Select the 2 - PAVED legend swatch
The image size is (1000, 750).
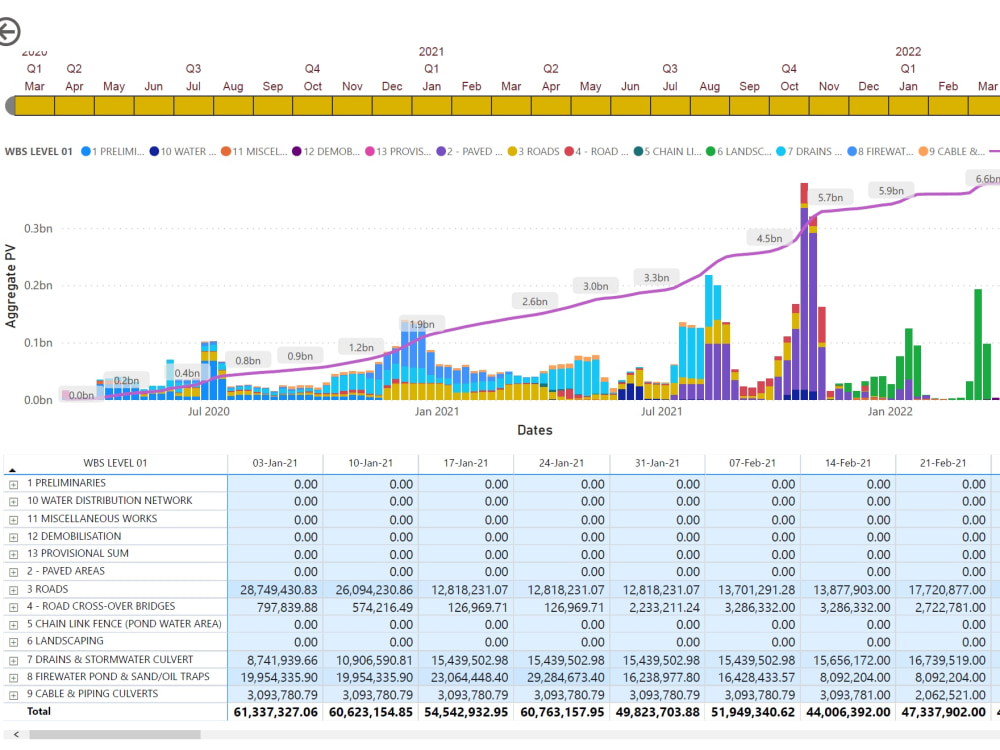[x=441, y=151]
